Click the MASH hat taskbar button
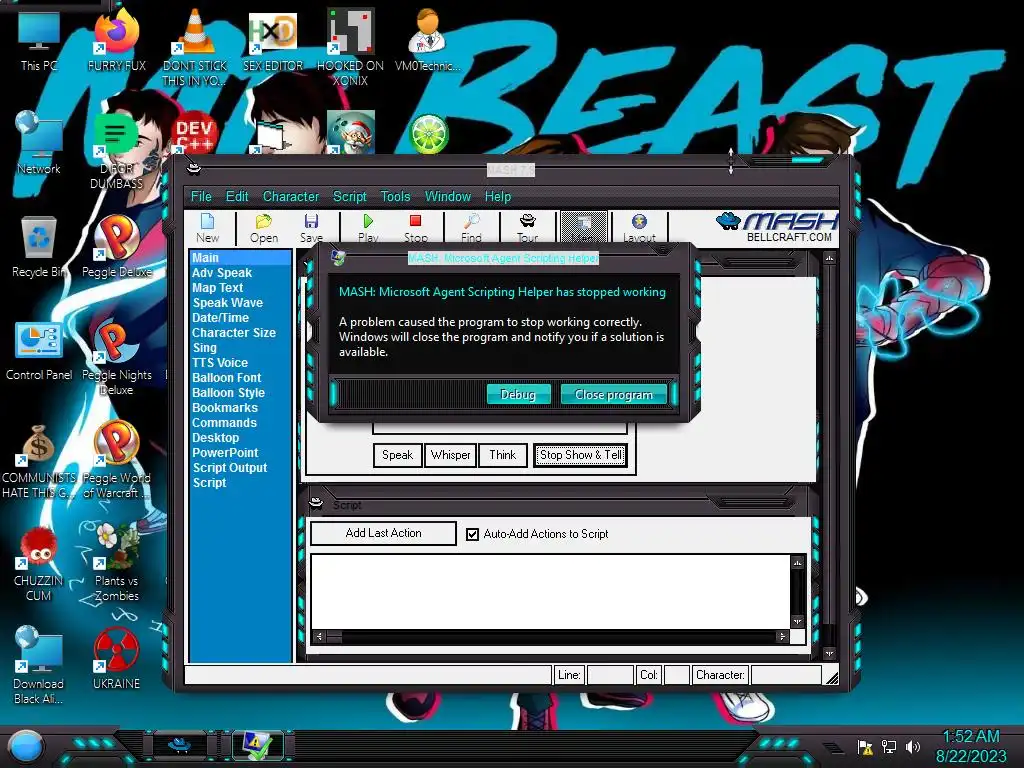 tap(179, 745)
